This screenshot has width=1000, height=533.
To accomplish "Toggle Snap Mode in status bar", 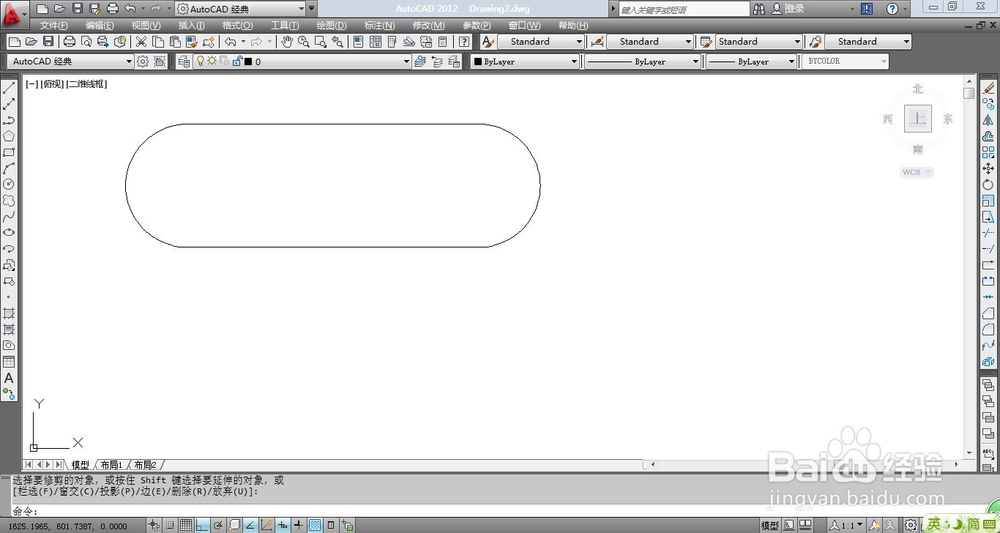I will point(170,525).
